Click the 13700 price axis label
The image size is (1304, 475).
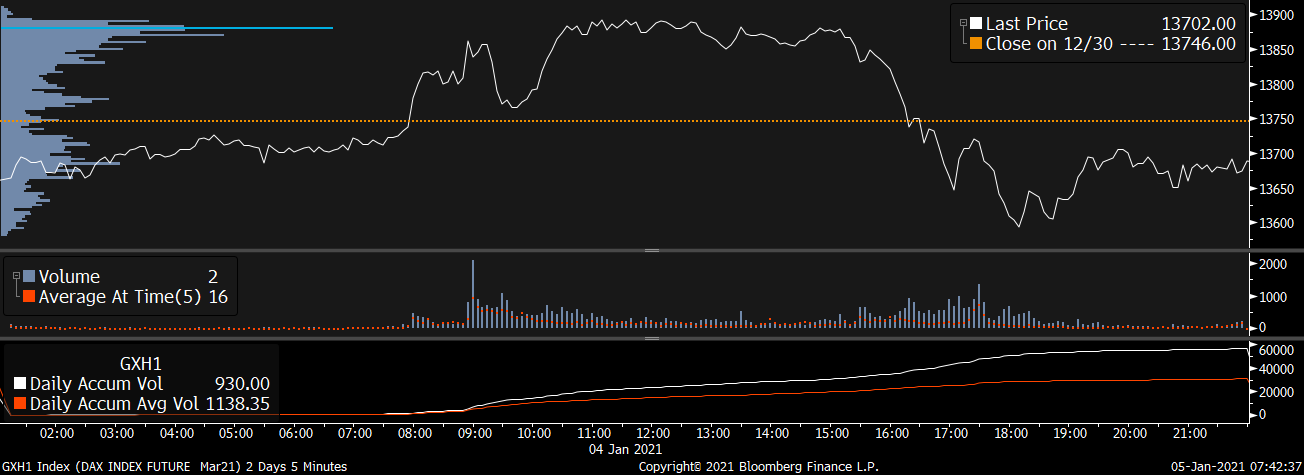click(1279, 154)
